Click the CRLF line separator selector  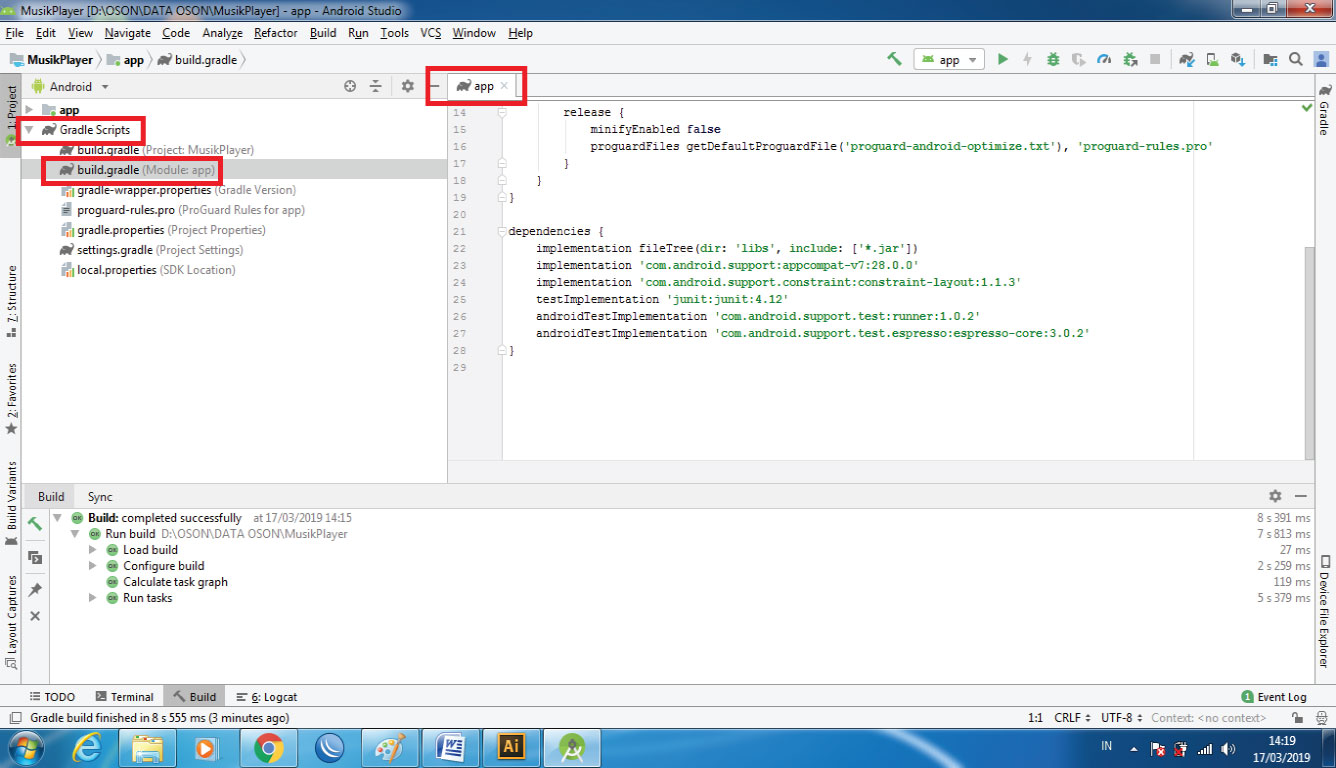pyautogui.click(x=1072, y=718)
